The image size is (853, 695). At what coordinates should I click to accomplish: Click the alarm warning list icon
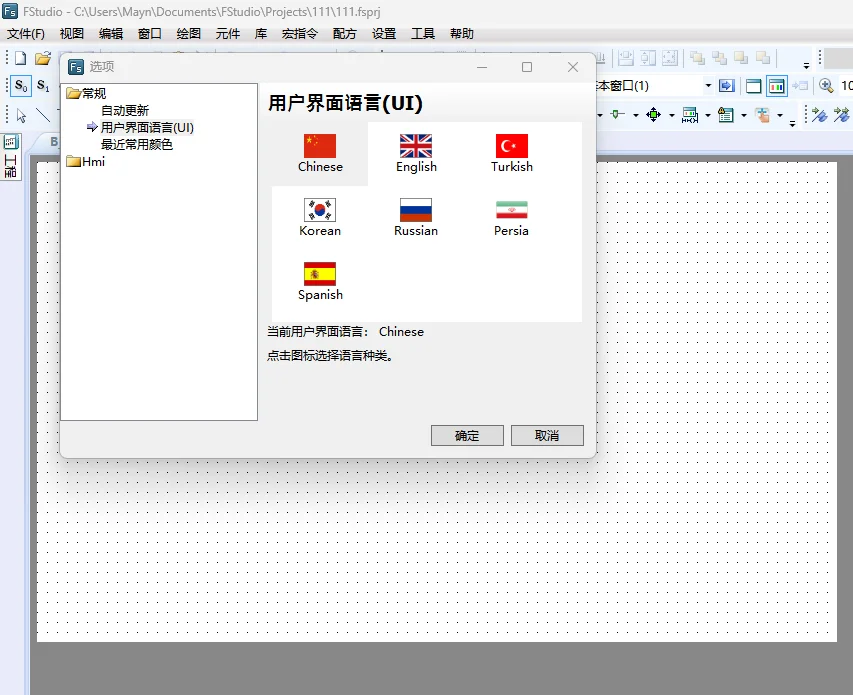point(726,115)
